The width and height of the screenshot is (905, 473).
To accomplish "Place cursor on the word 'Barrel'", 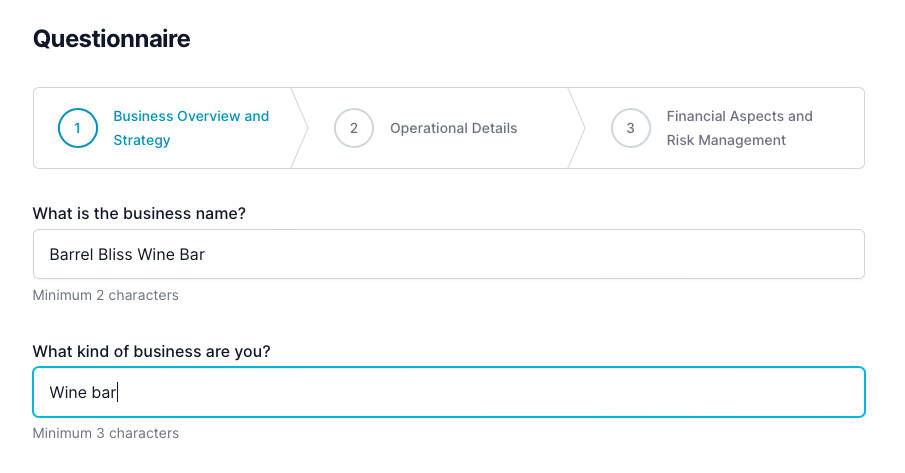I will point(71,255).
